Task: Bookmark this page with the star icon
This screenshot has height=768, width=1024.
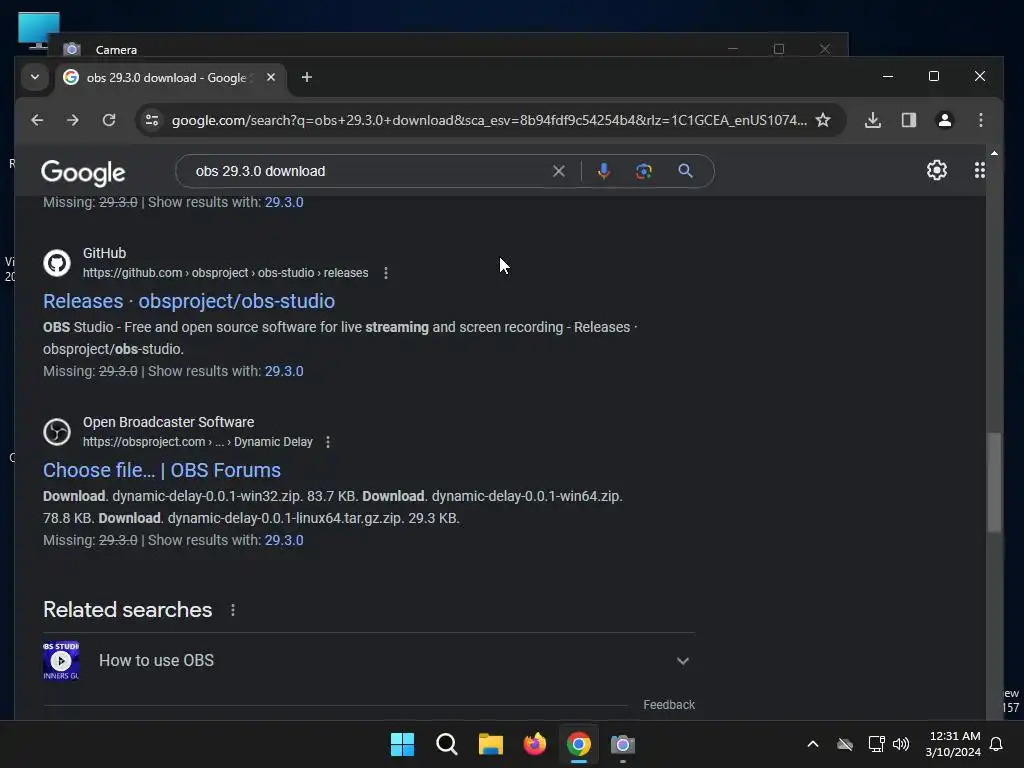Action: coord(823,120)
